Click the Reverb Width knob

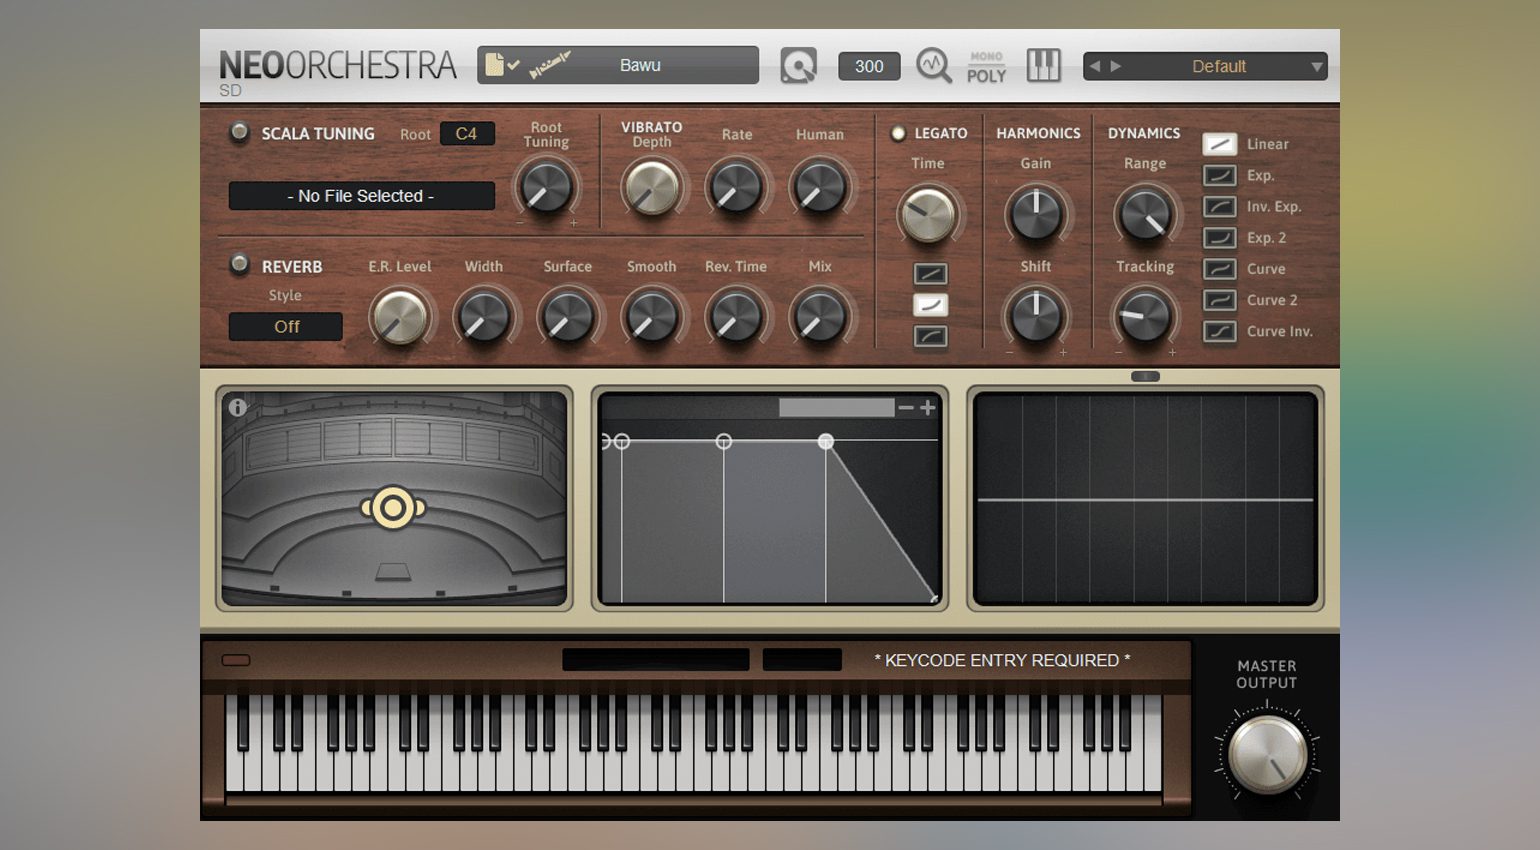click(483, 318)
